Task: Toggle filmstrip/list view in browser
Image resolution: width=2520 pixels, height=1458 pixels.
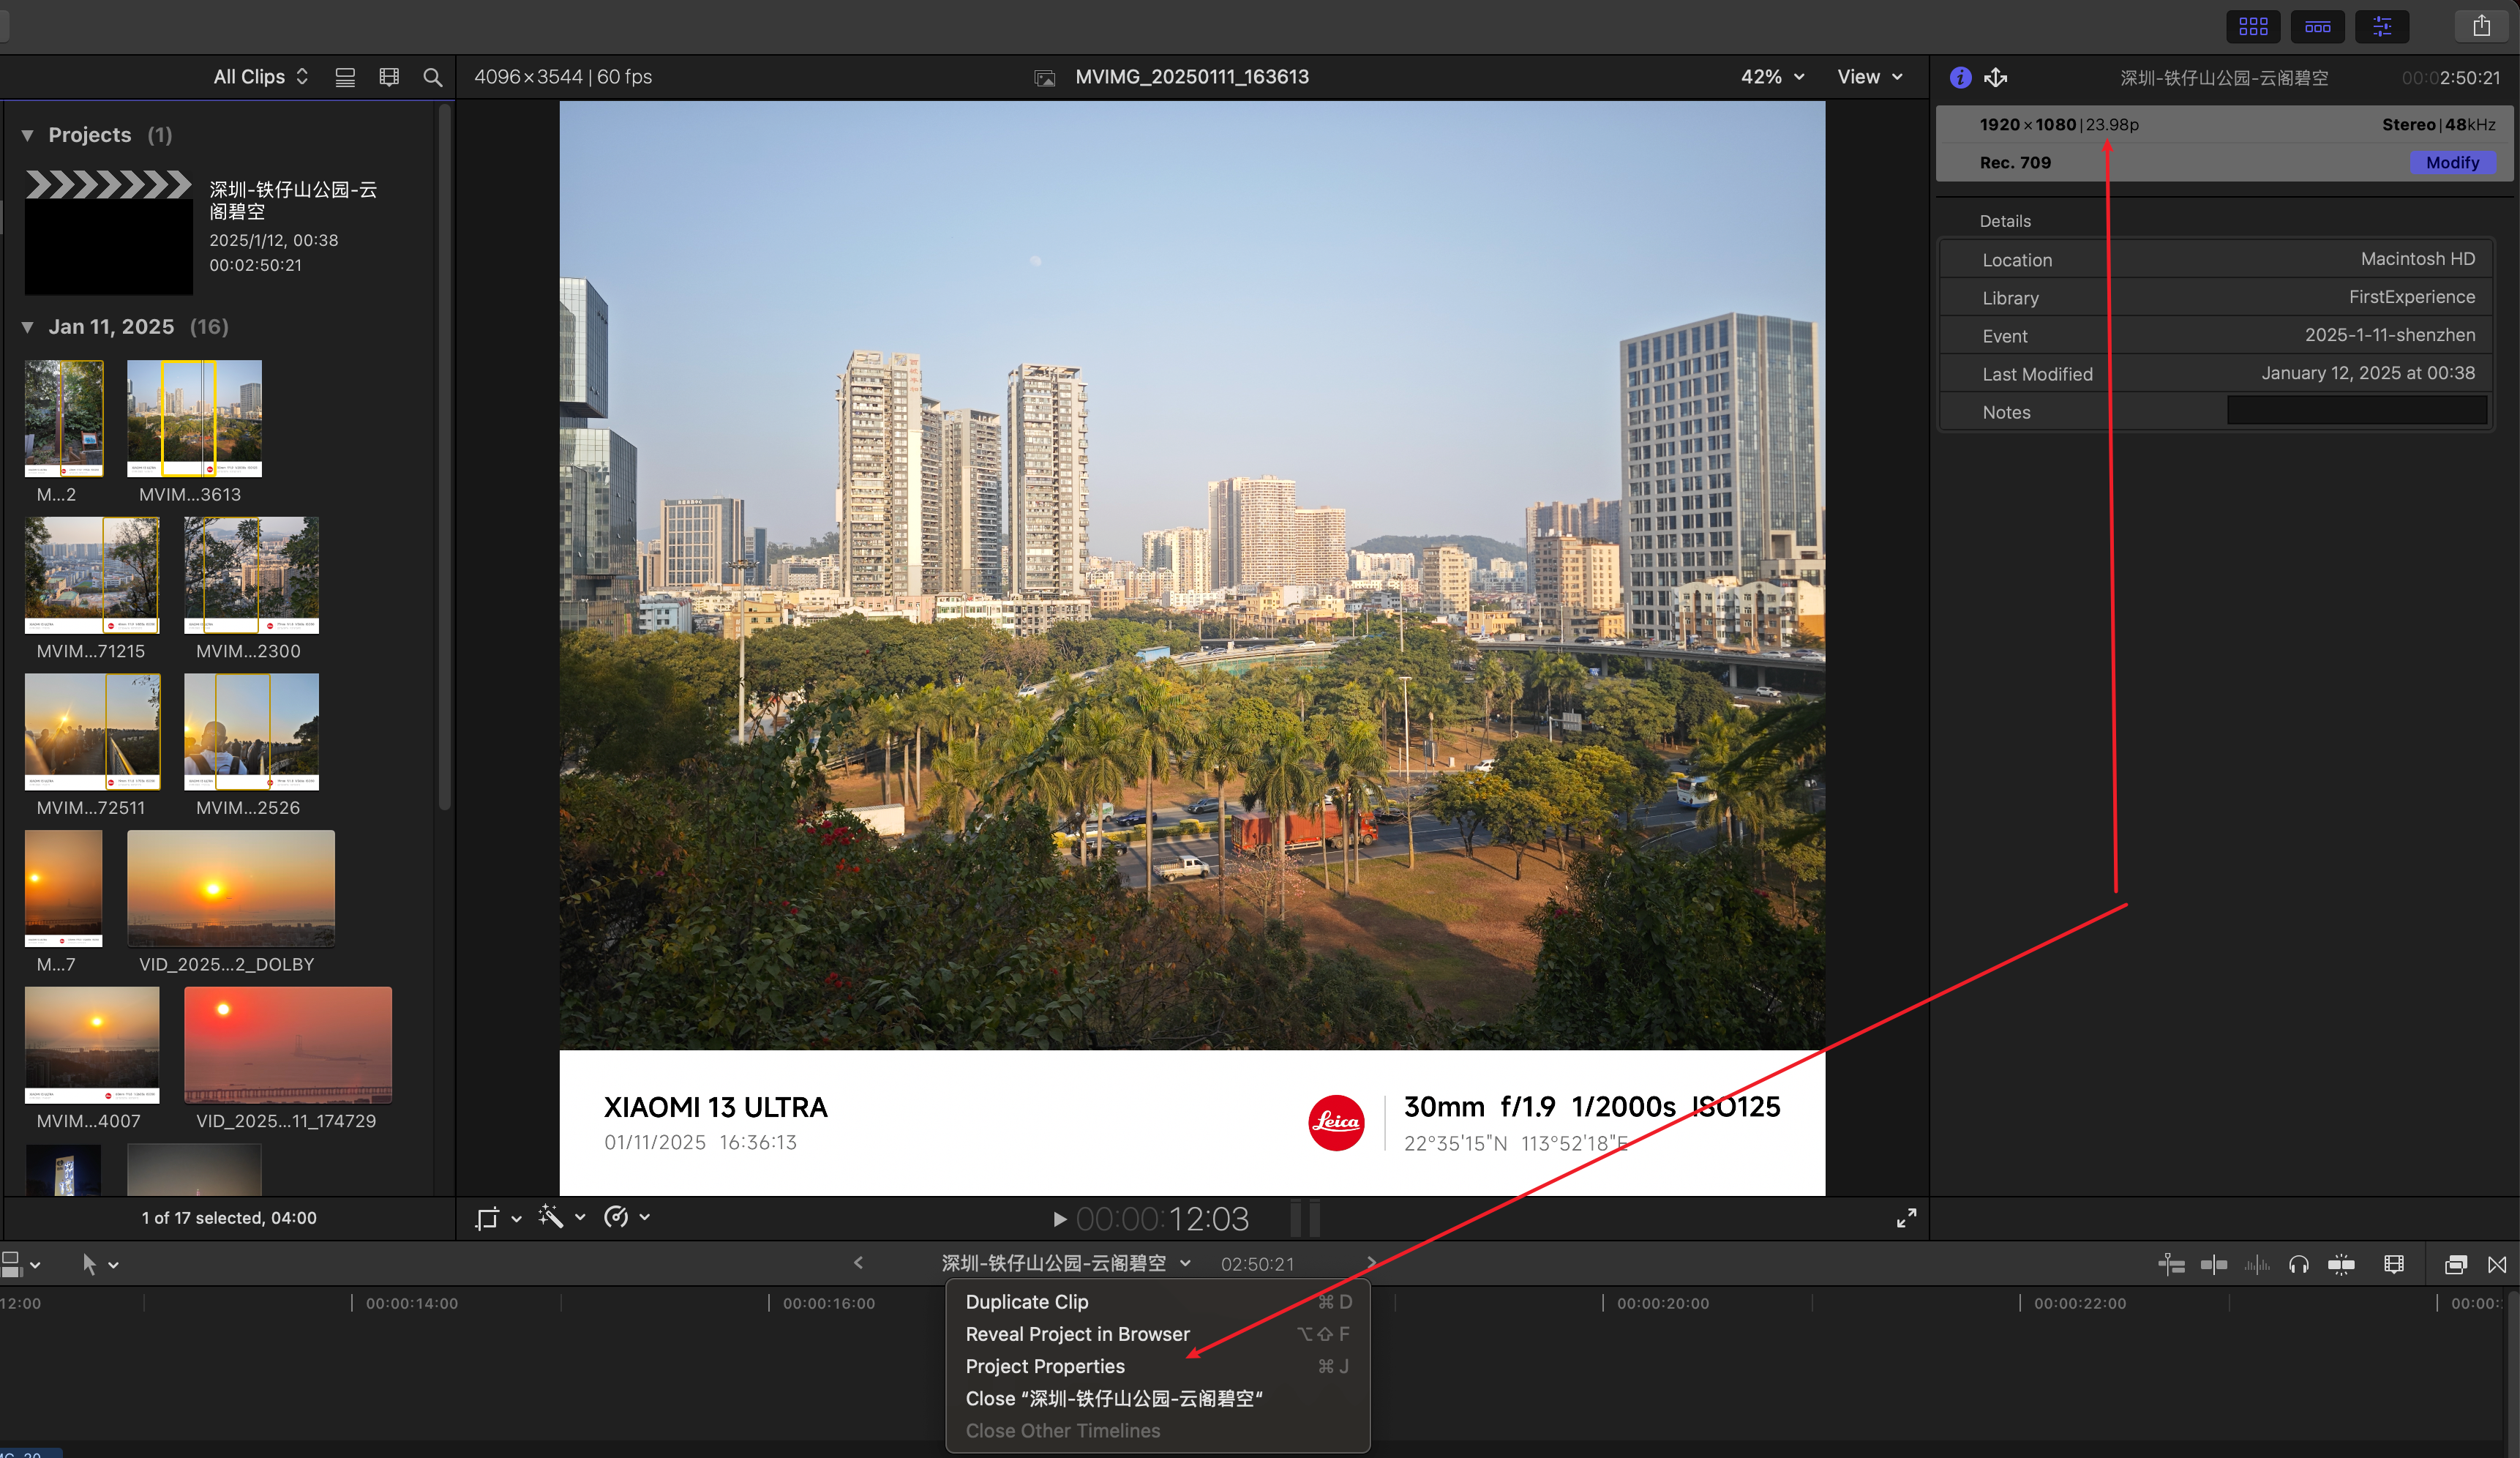Action: [x=345, y=77]
